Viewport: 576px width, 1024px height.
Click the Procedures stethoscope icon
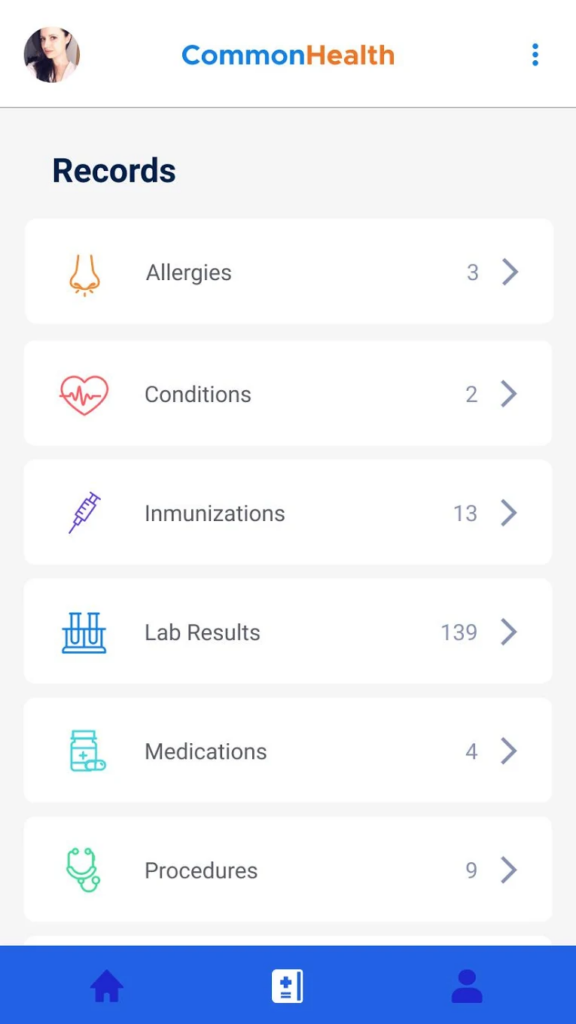tap(85, 869)
